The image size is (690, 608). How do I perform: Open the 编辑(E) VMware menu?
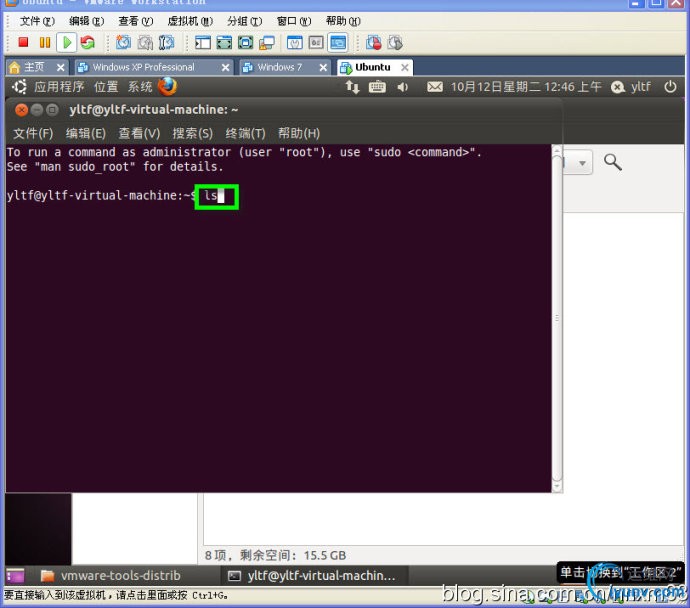[86, 21]
